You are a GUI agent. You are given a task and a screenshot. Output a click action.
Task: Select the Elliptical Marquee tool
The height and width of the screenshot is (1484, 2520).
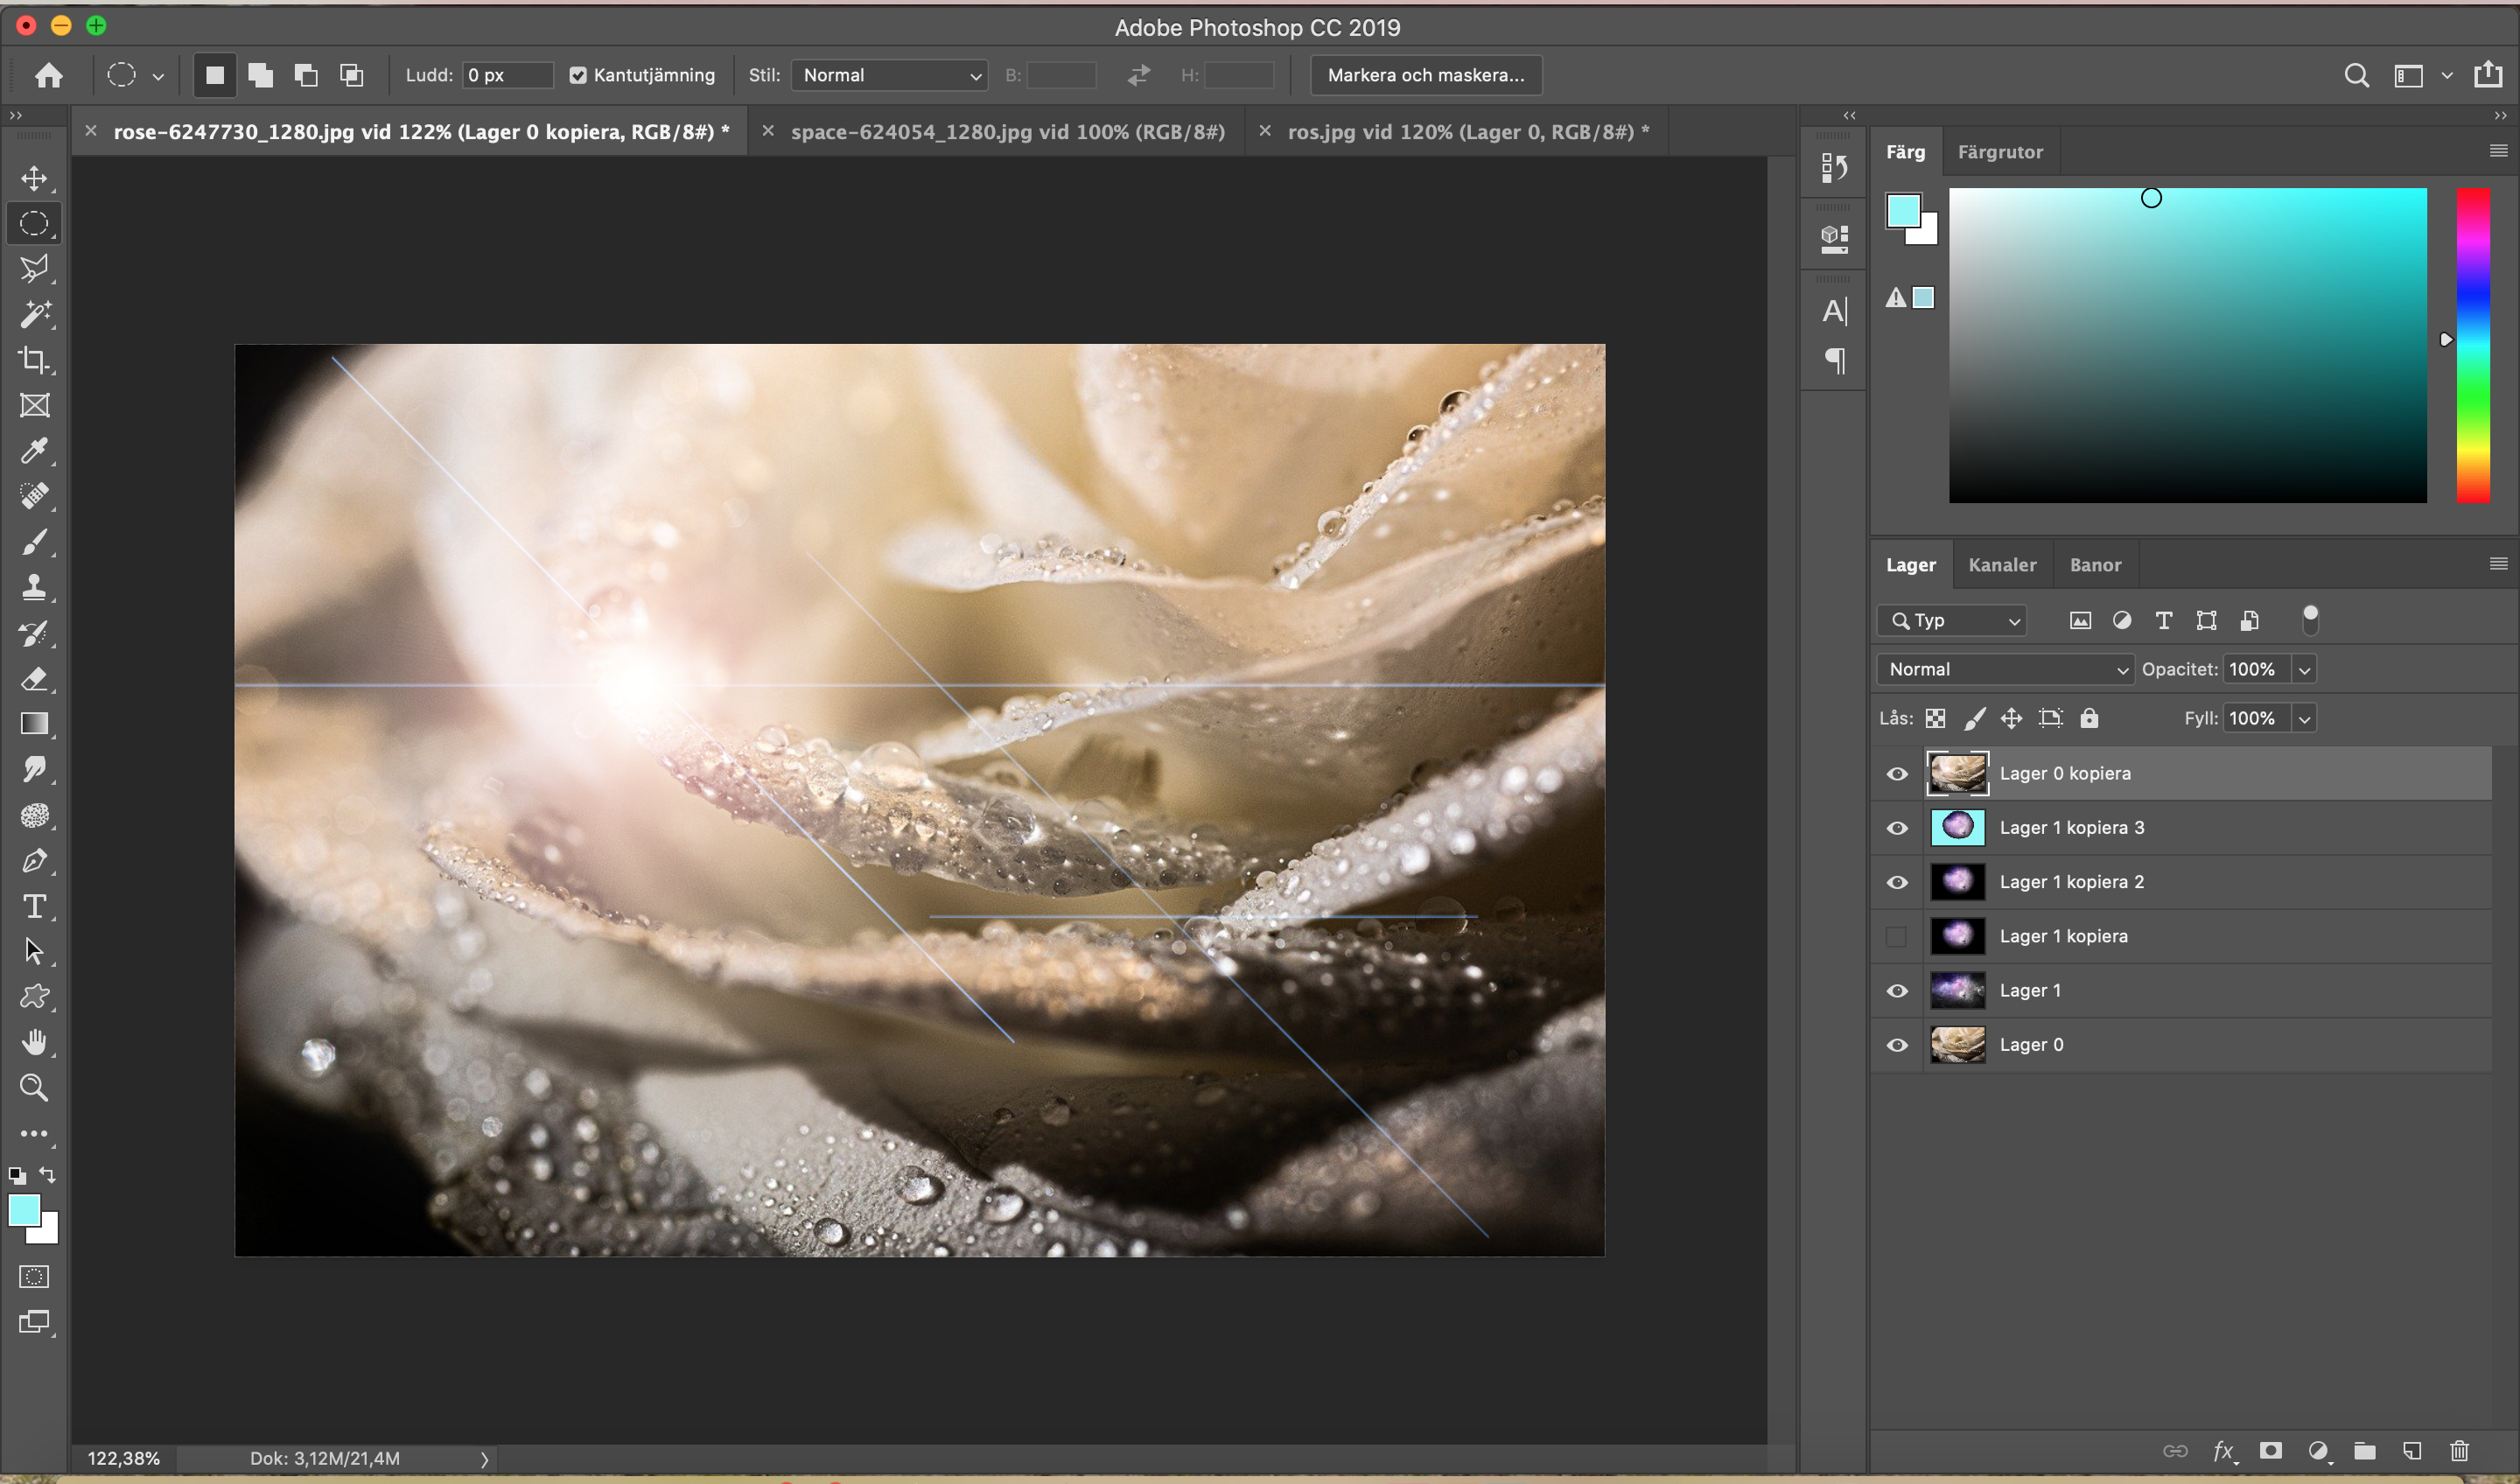(34, 223)
